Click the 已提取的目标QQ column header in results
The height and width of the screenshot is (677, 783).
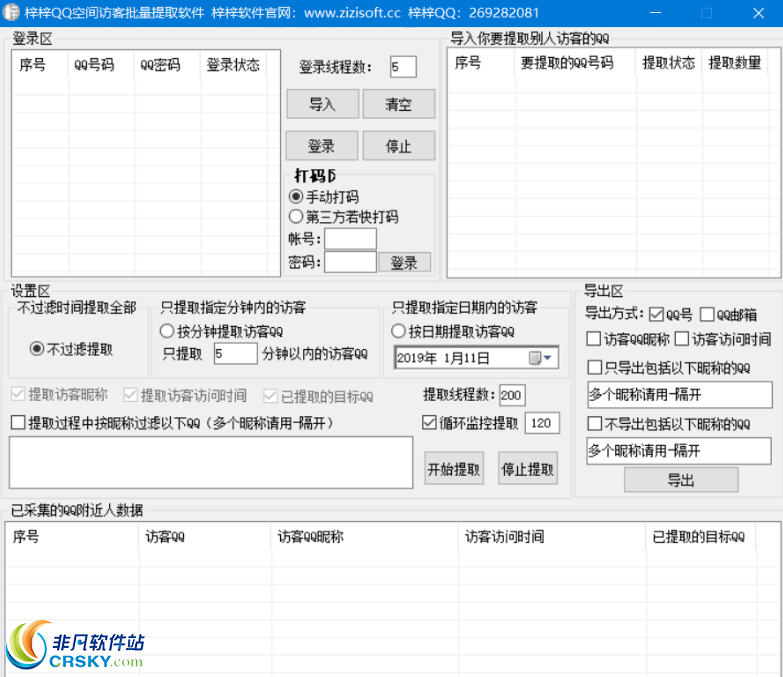[701, 537]
